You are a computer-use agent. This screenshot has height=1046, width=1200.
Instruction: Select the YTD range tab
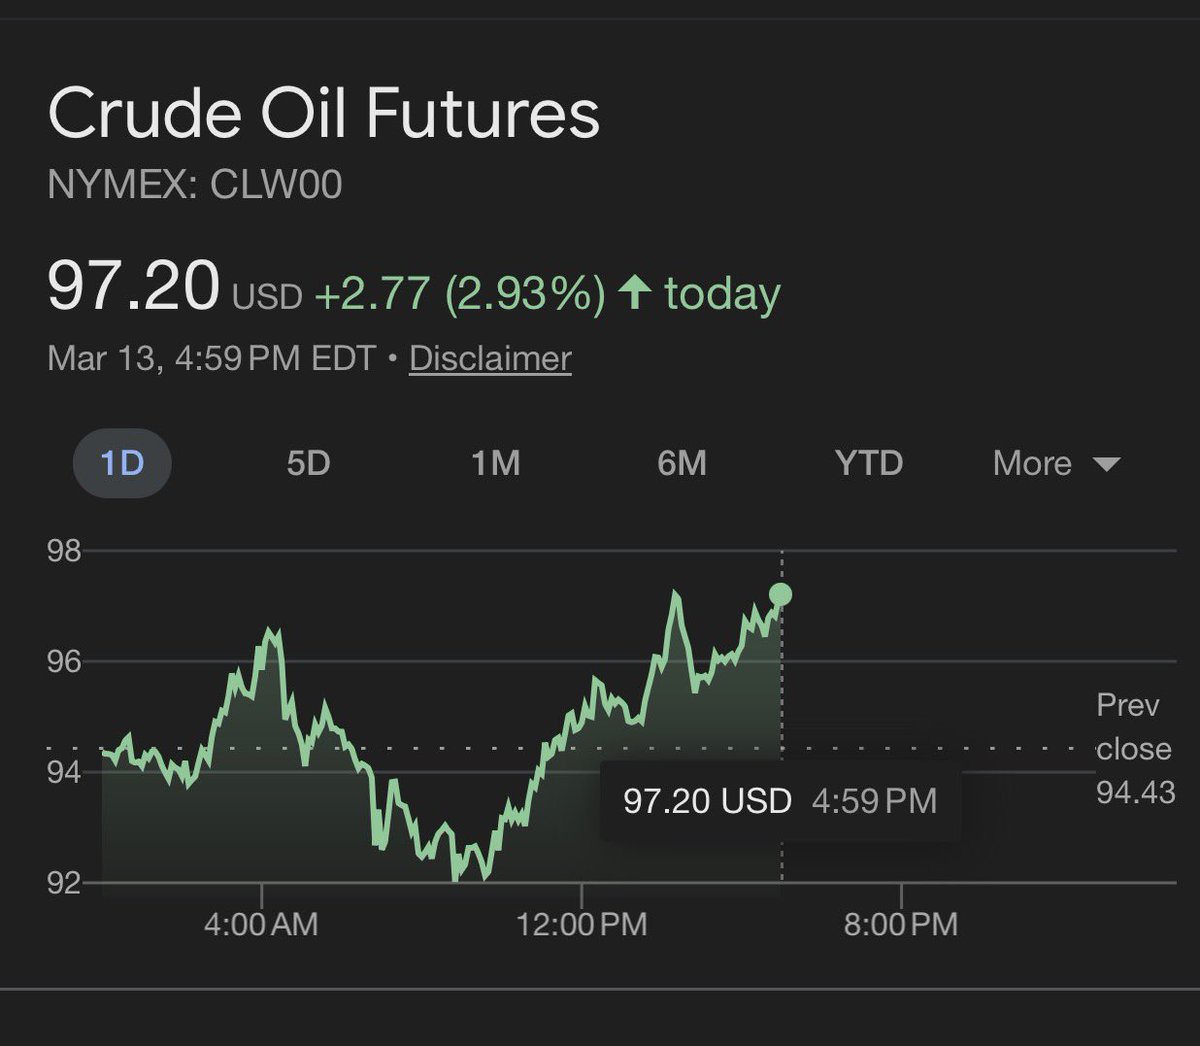point(868,464)
